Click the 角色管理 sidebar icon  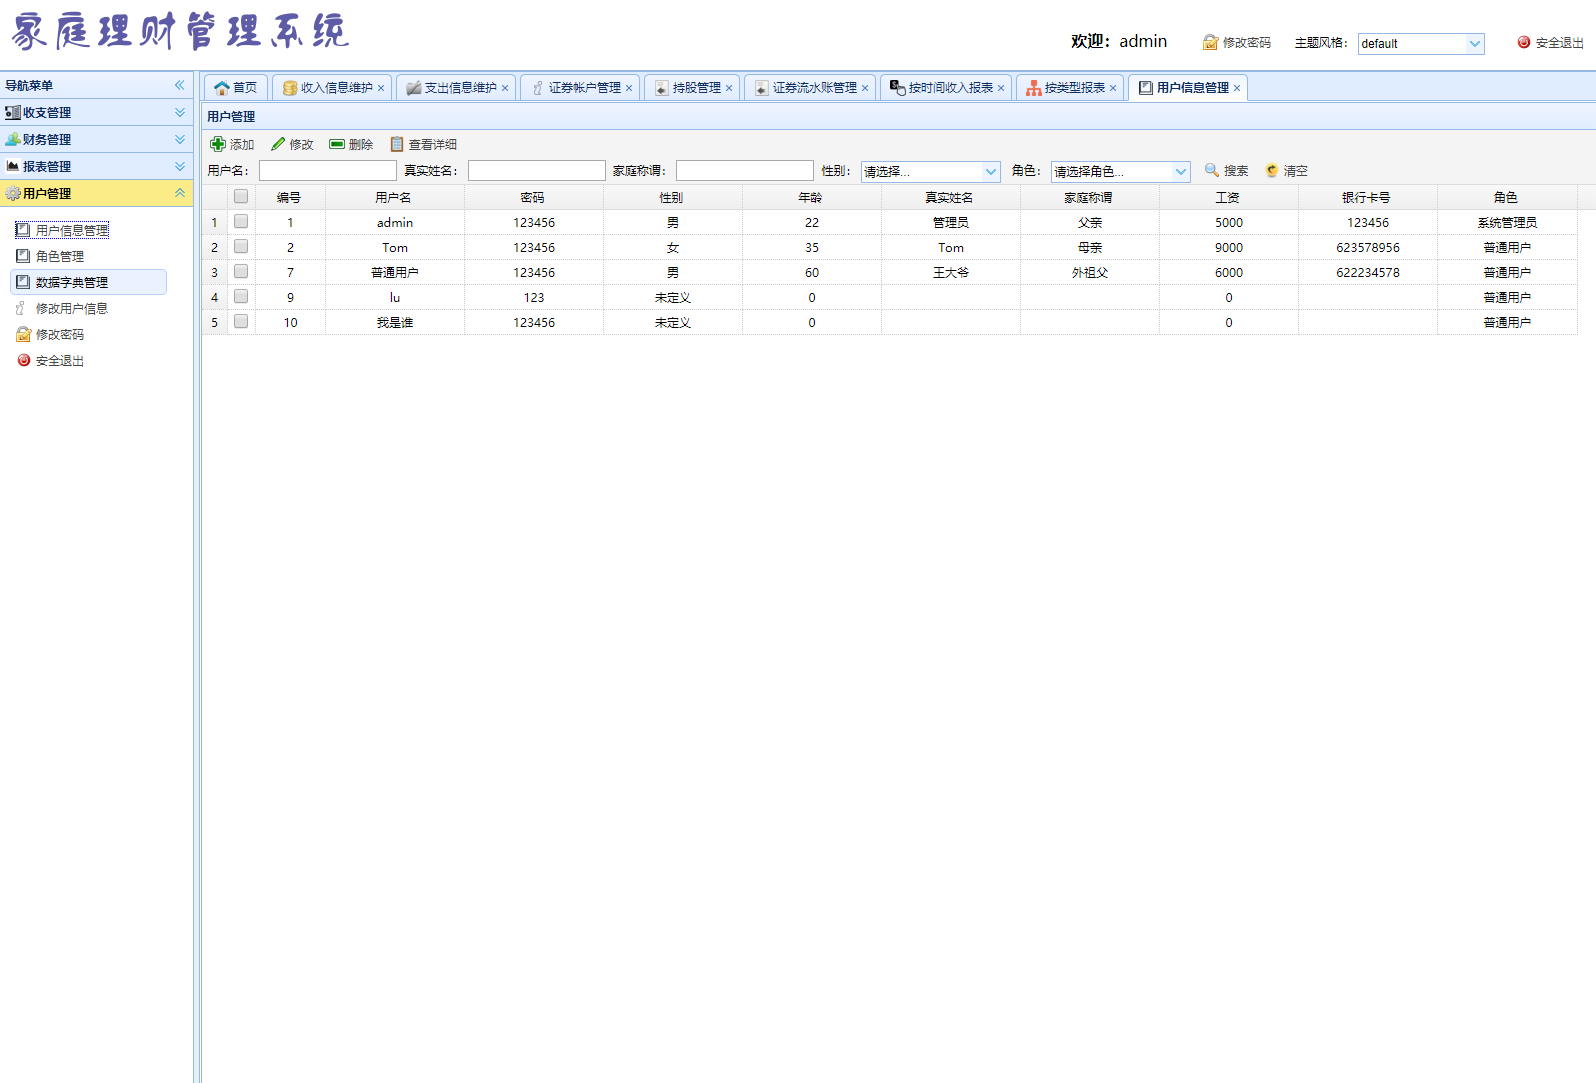(23, 256)
